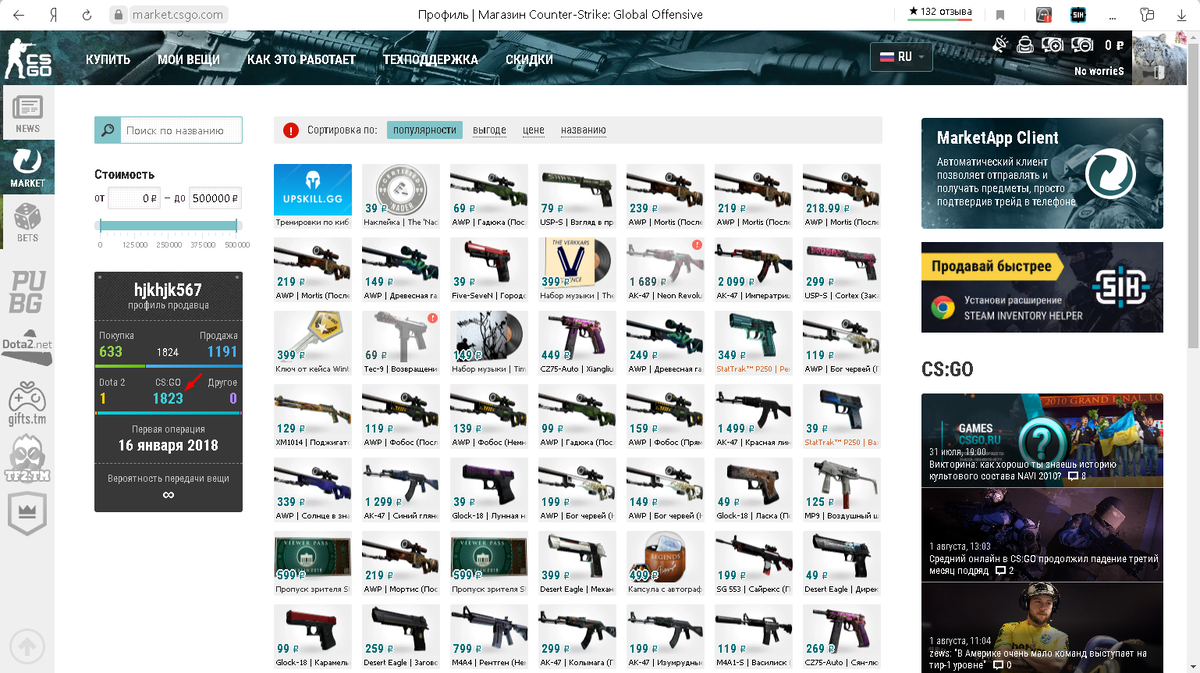The image size is (1200, 673).
Task: Switch to the Dota2.net market icon
Action: [27, 346]
